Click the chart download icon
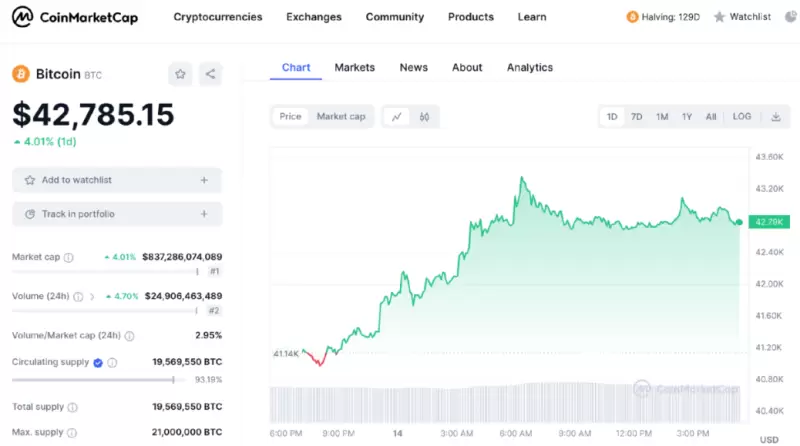 775,117
